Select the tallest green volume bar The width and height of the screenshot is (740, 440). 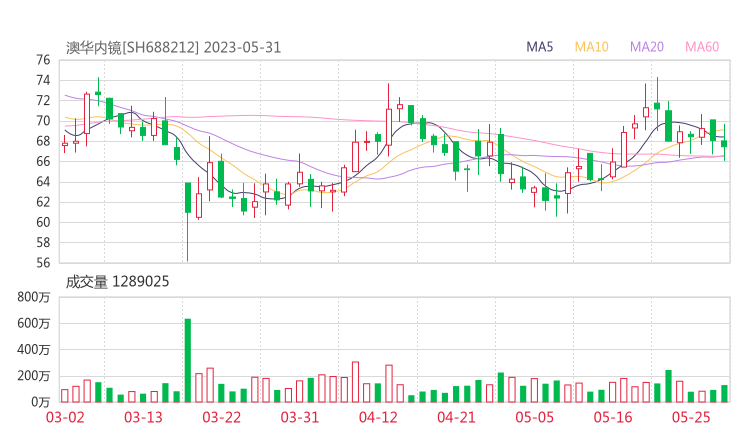[x=187, y=360]
